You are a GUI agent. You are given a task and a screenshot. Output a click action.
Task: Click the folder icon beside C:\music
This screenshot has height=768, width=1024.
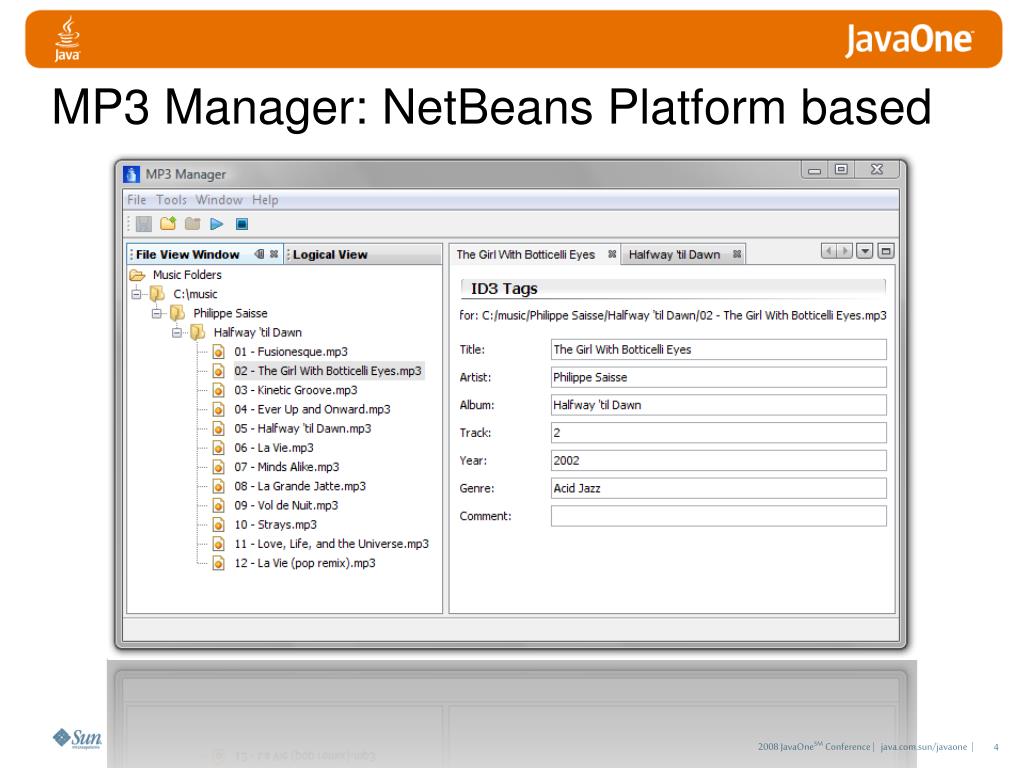(x=157, y=294)
